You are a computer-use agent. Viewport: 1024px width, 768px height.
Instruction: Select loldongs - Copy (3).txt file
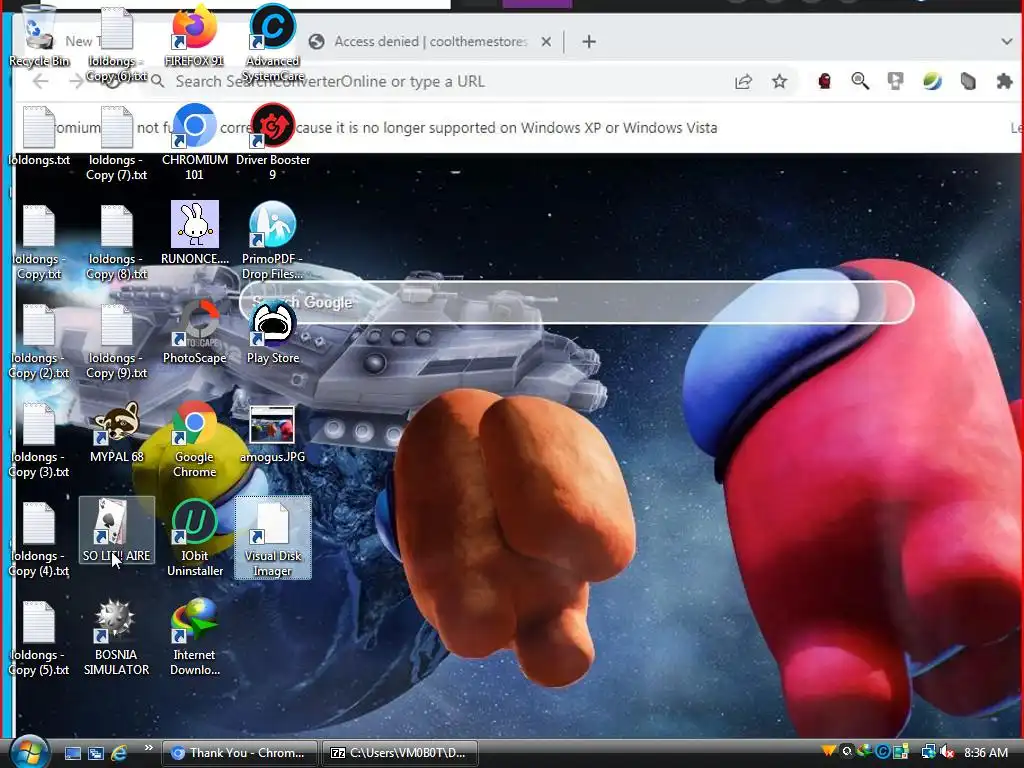click(x=39, y=441)
